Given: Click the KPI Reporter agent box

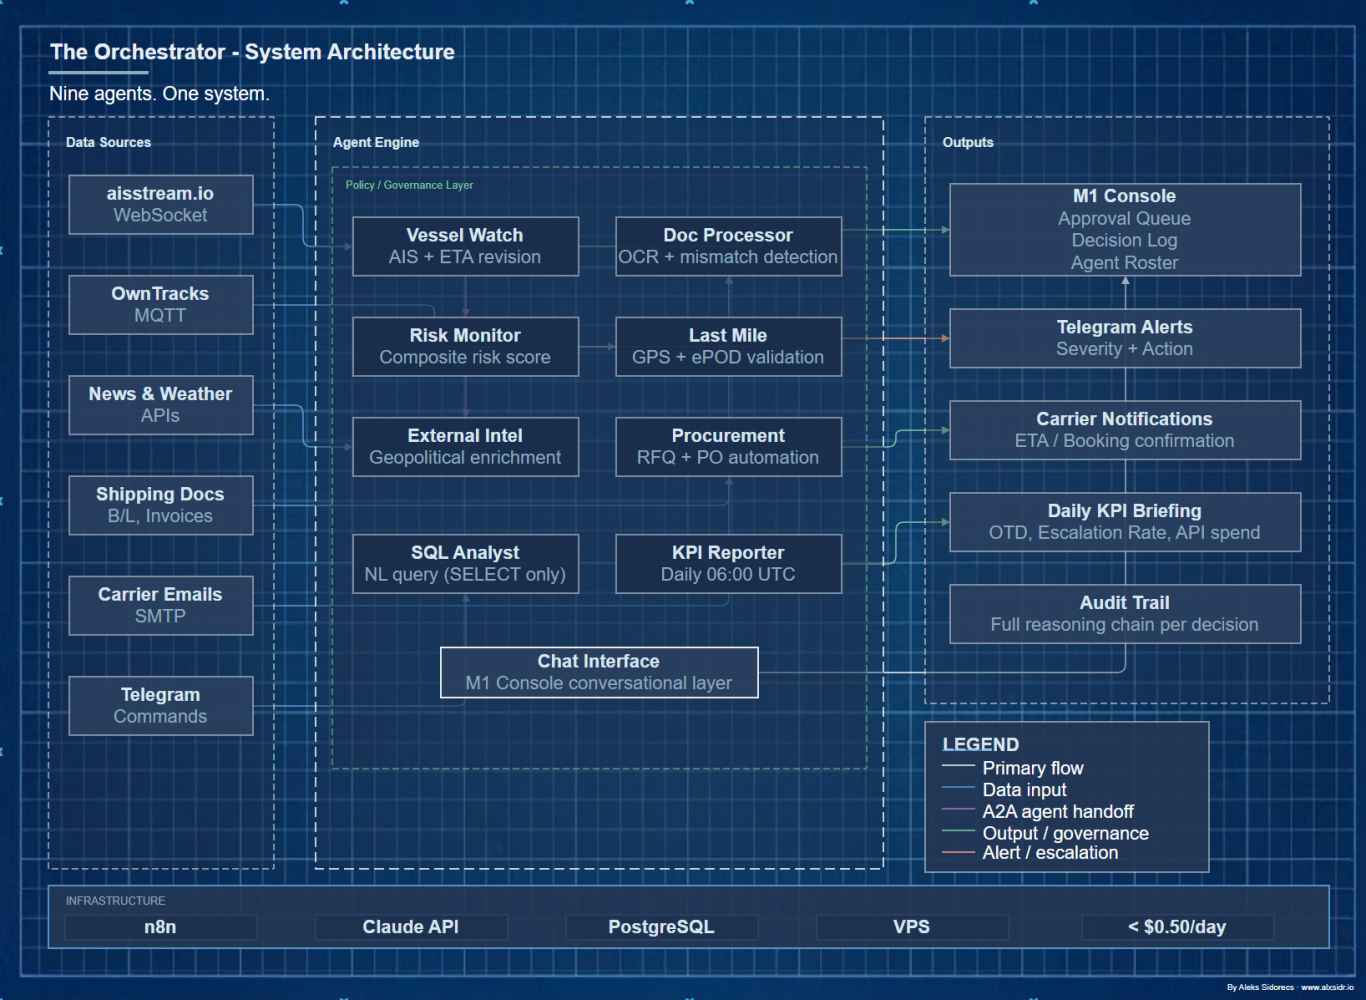Looking at the screenshot, I should pos(728,563).
